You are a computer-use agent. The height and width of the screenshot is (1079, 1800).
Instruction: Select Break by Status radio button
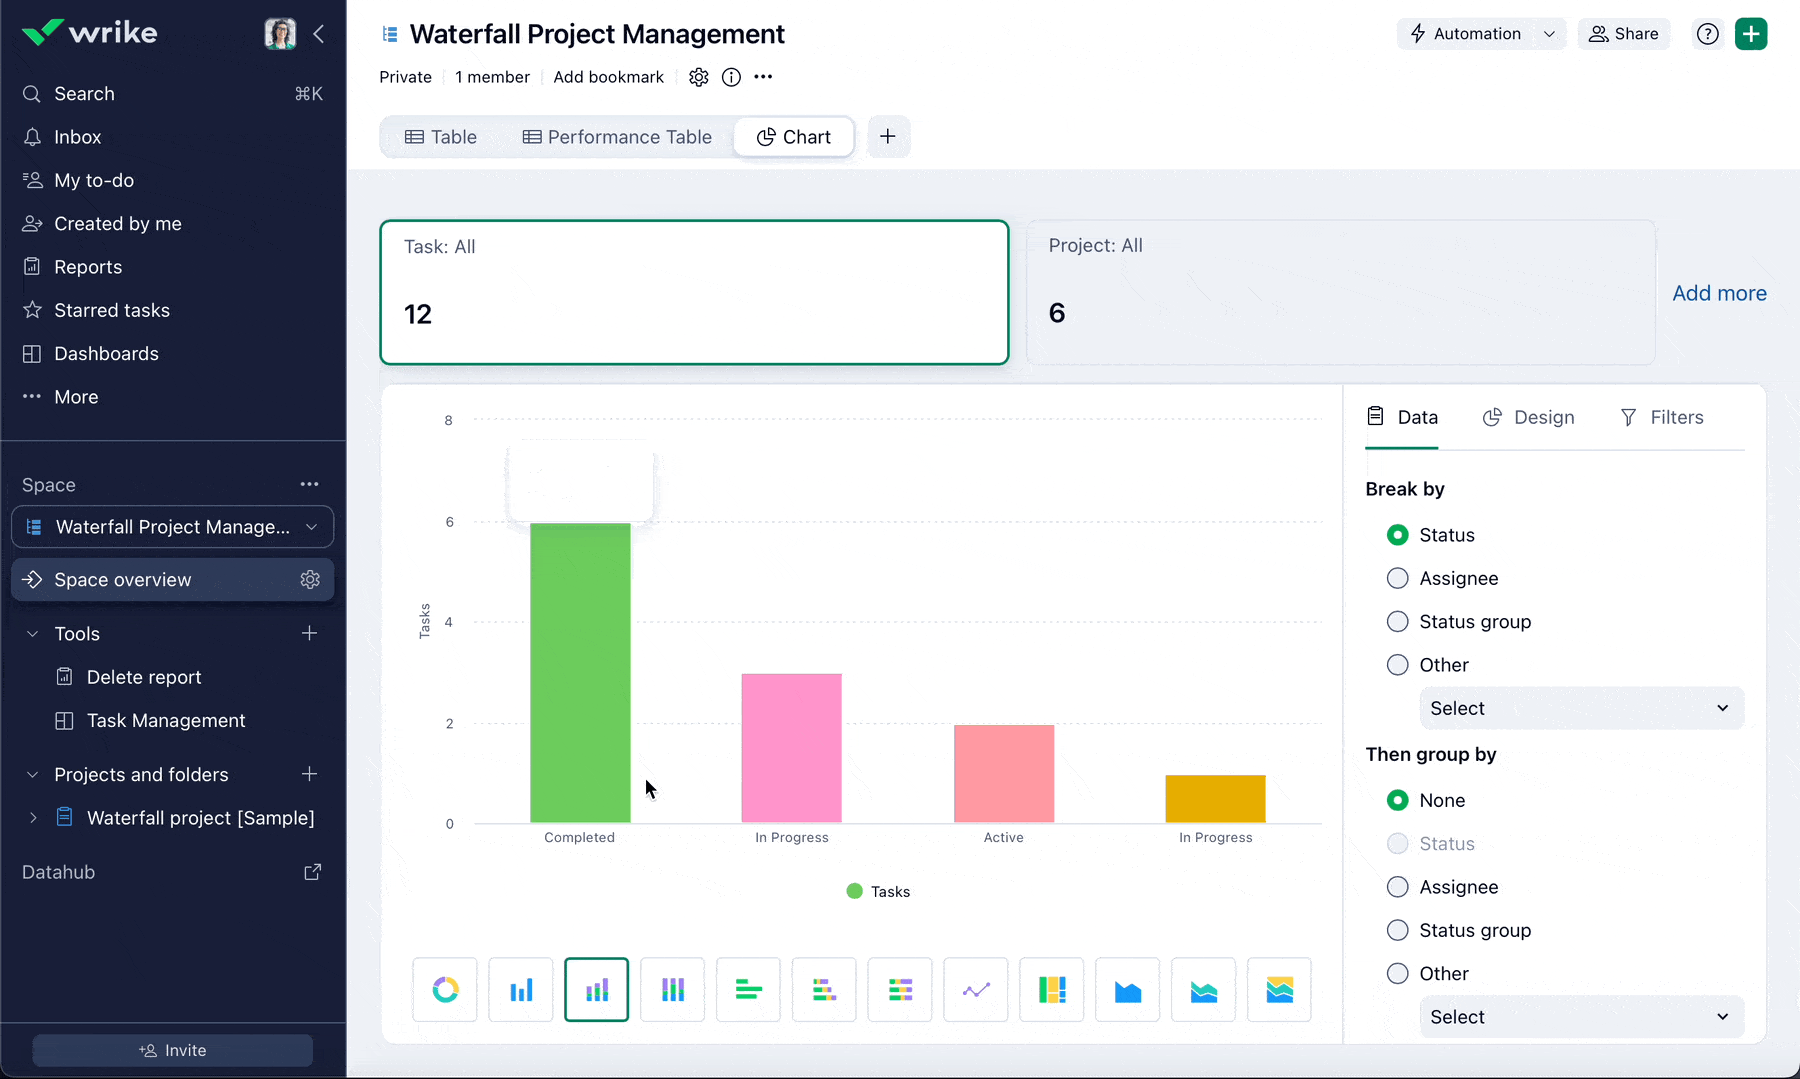(x=1398, y=535)
